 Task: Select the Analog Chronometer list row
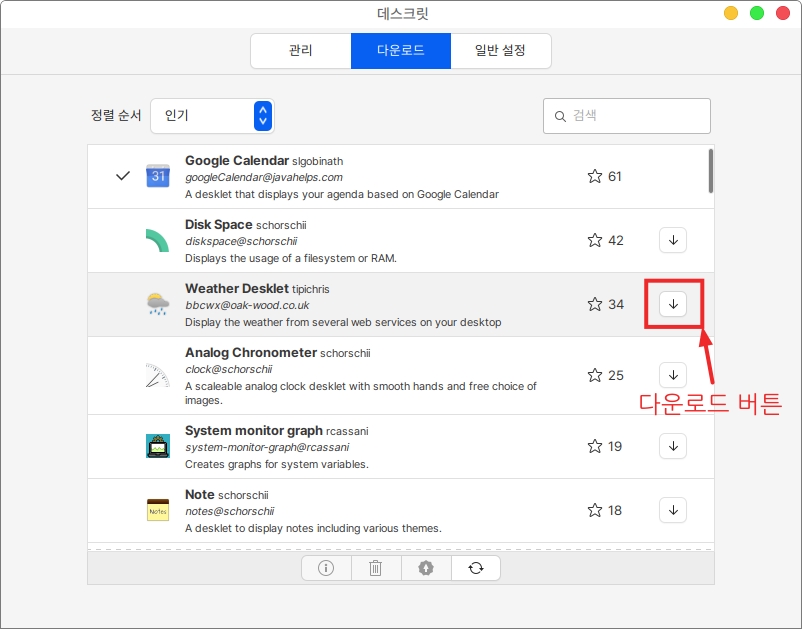380,375
